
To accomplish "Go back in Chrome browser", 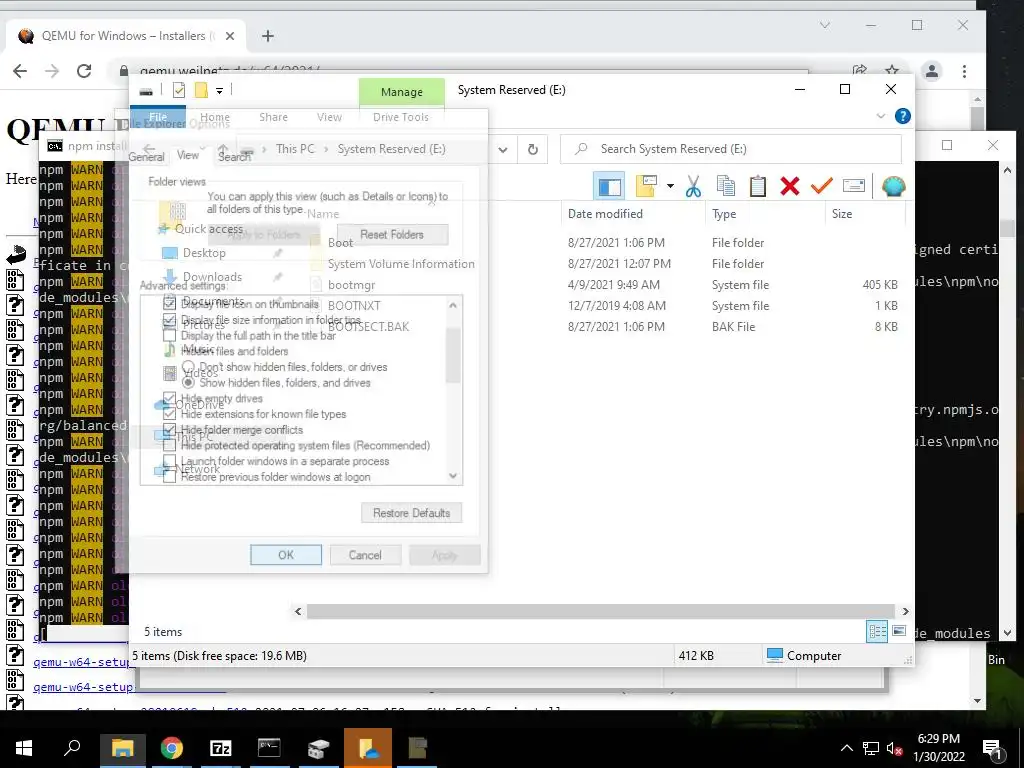I will pyautogui.click(x=20, y=71).
